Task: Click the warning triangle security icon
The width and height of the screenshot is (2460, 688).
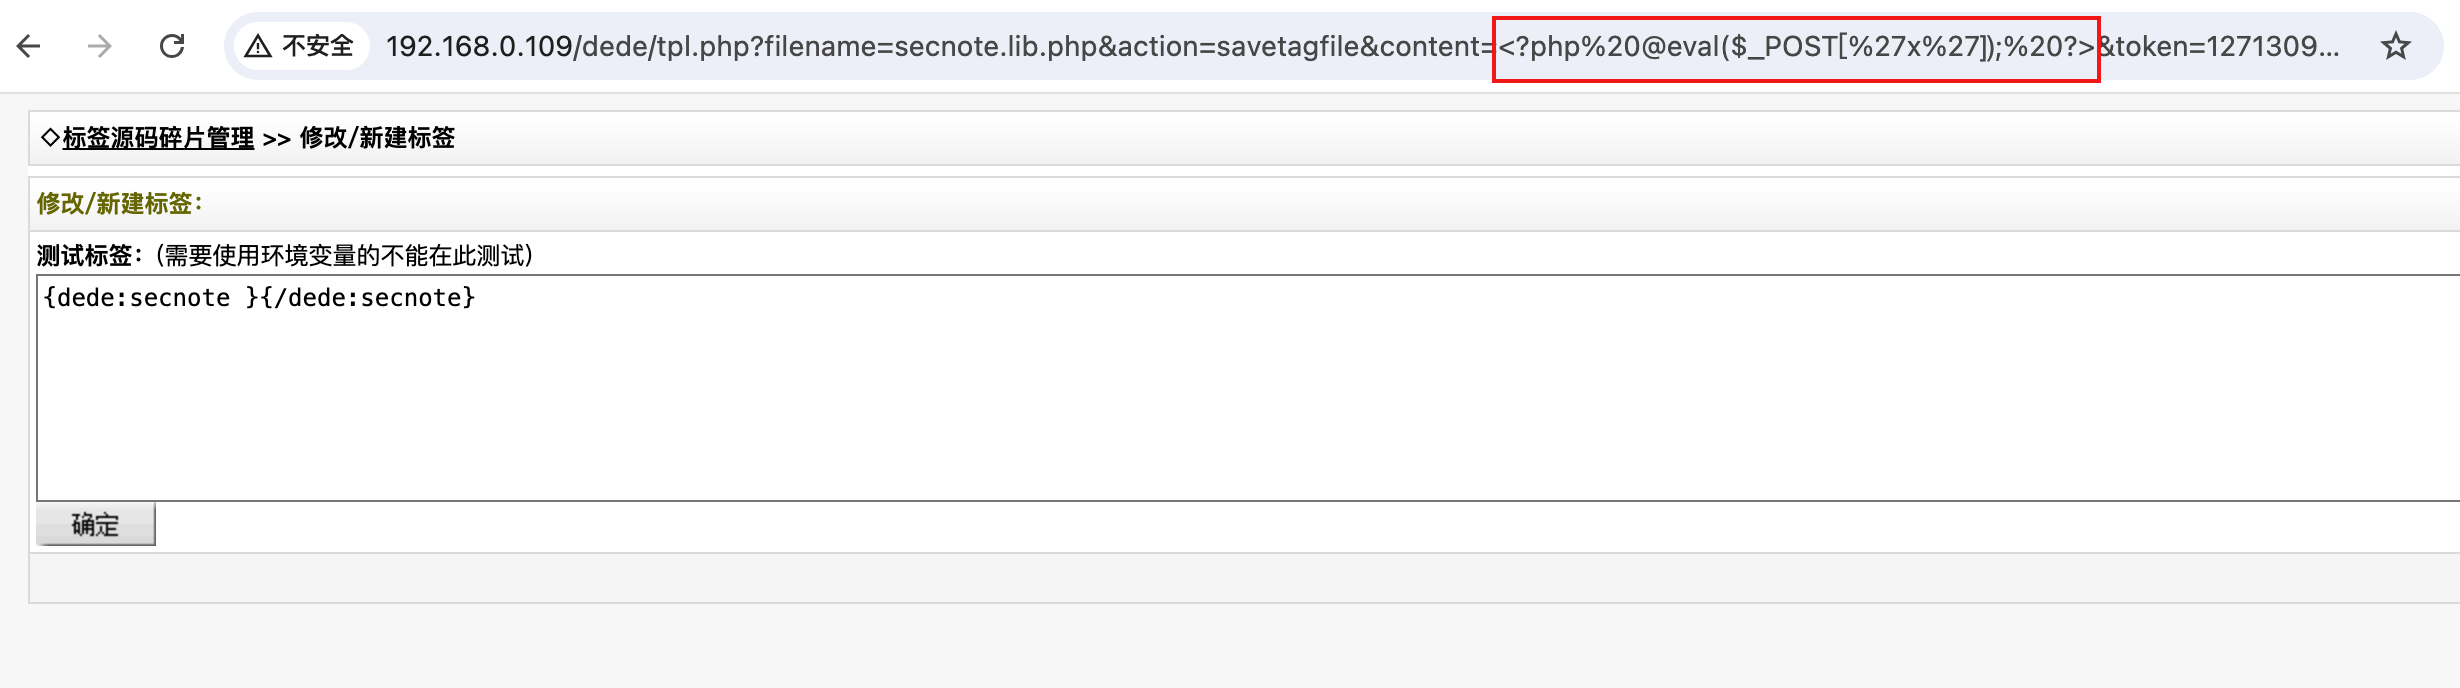Action: (258, 46)
